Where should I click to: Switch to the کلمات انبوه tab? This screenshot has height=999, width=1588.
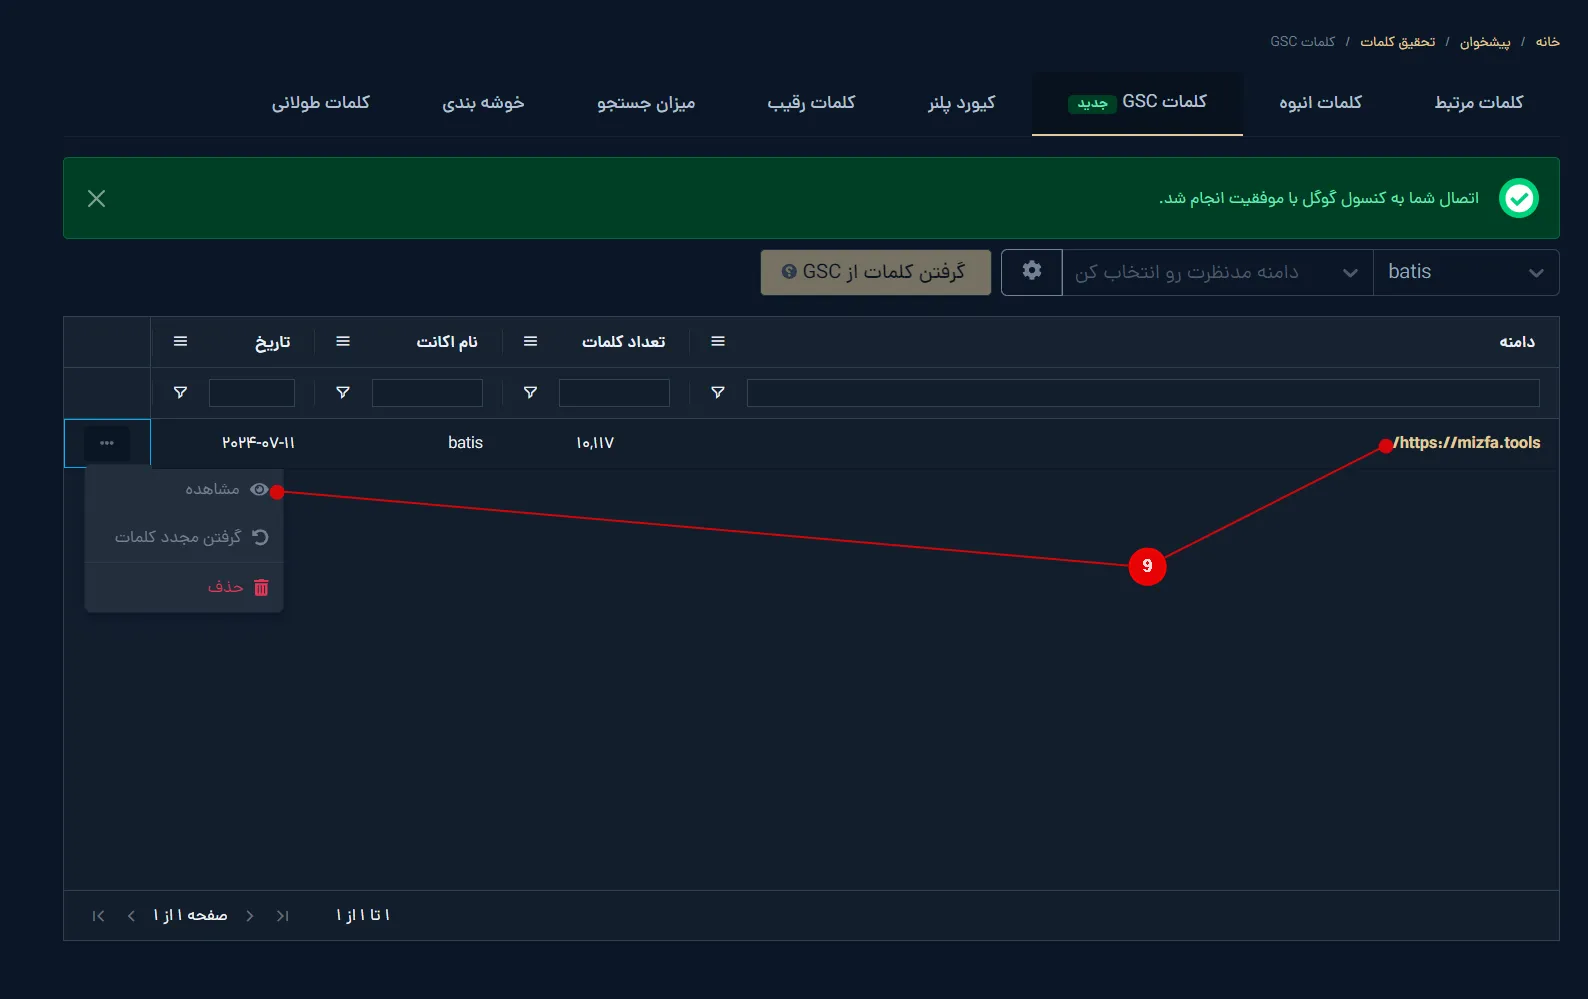[x=1320, y=103]
